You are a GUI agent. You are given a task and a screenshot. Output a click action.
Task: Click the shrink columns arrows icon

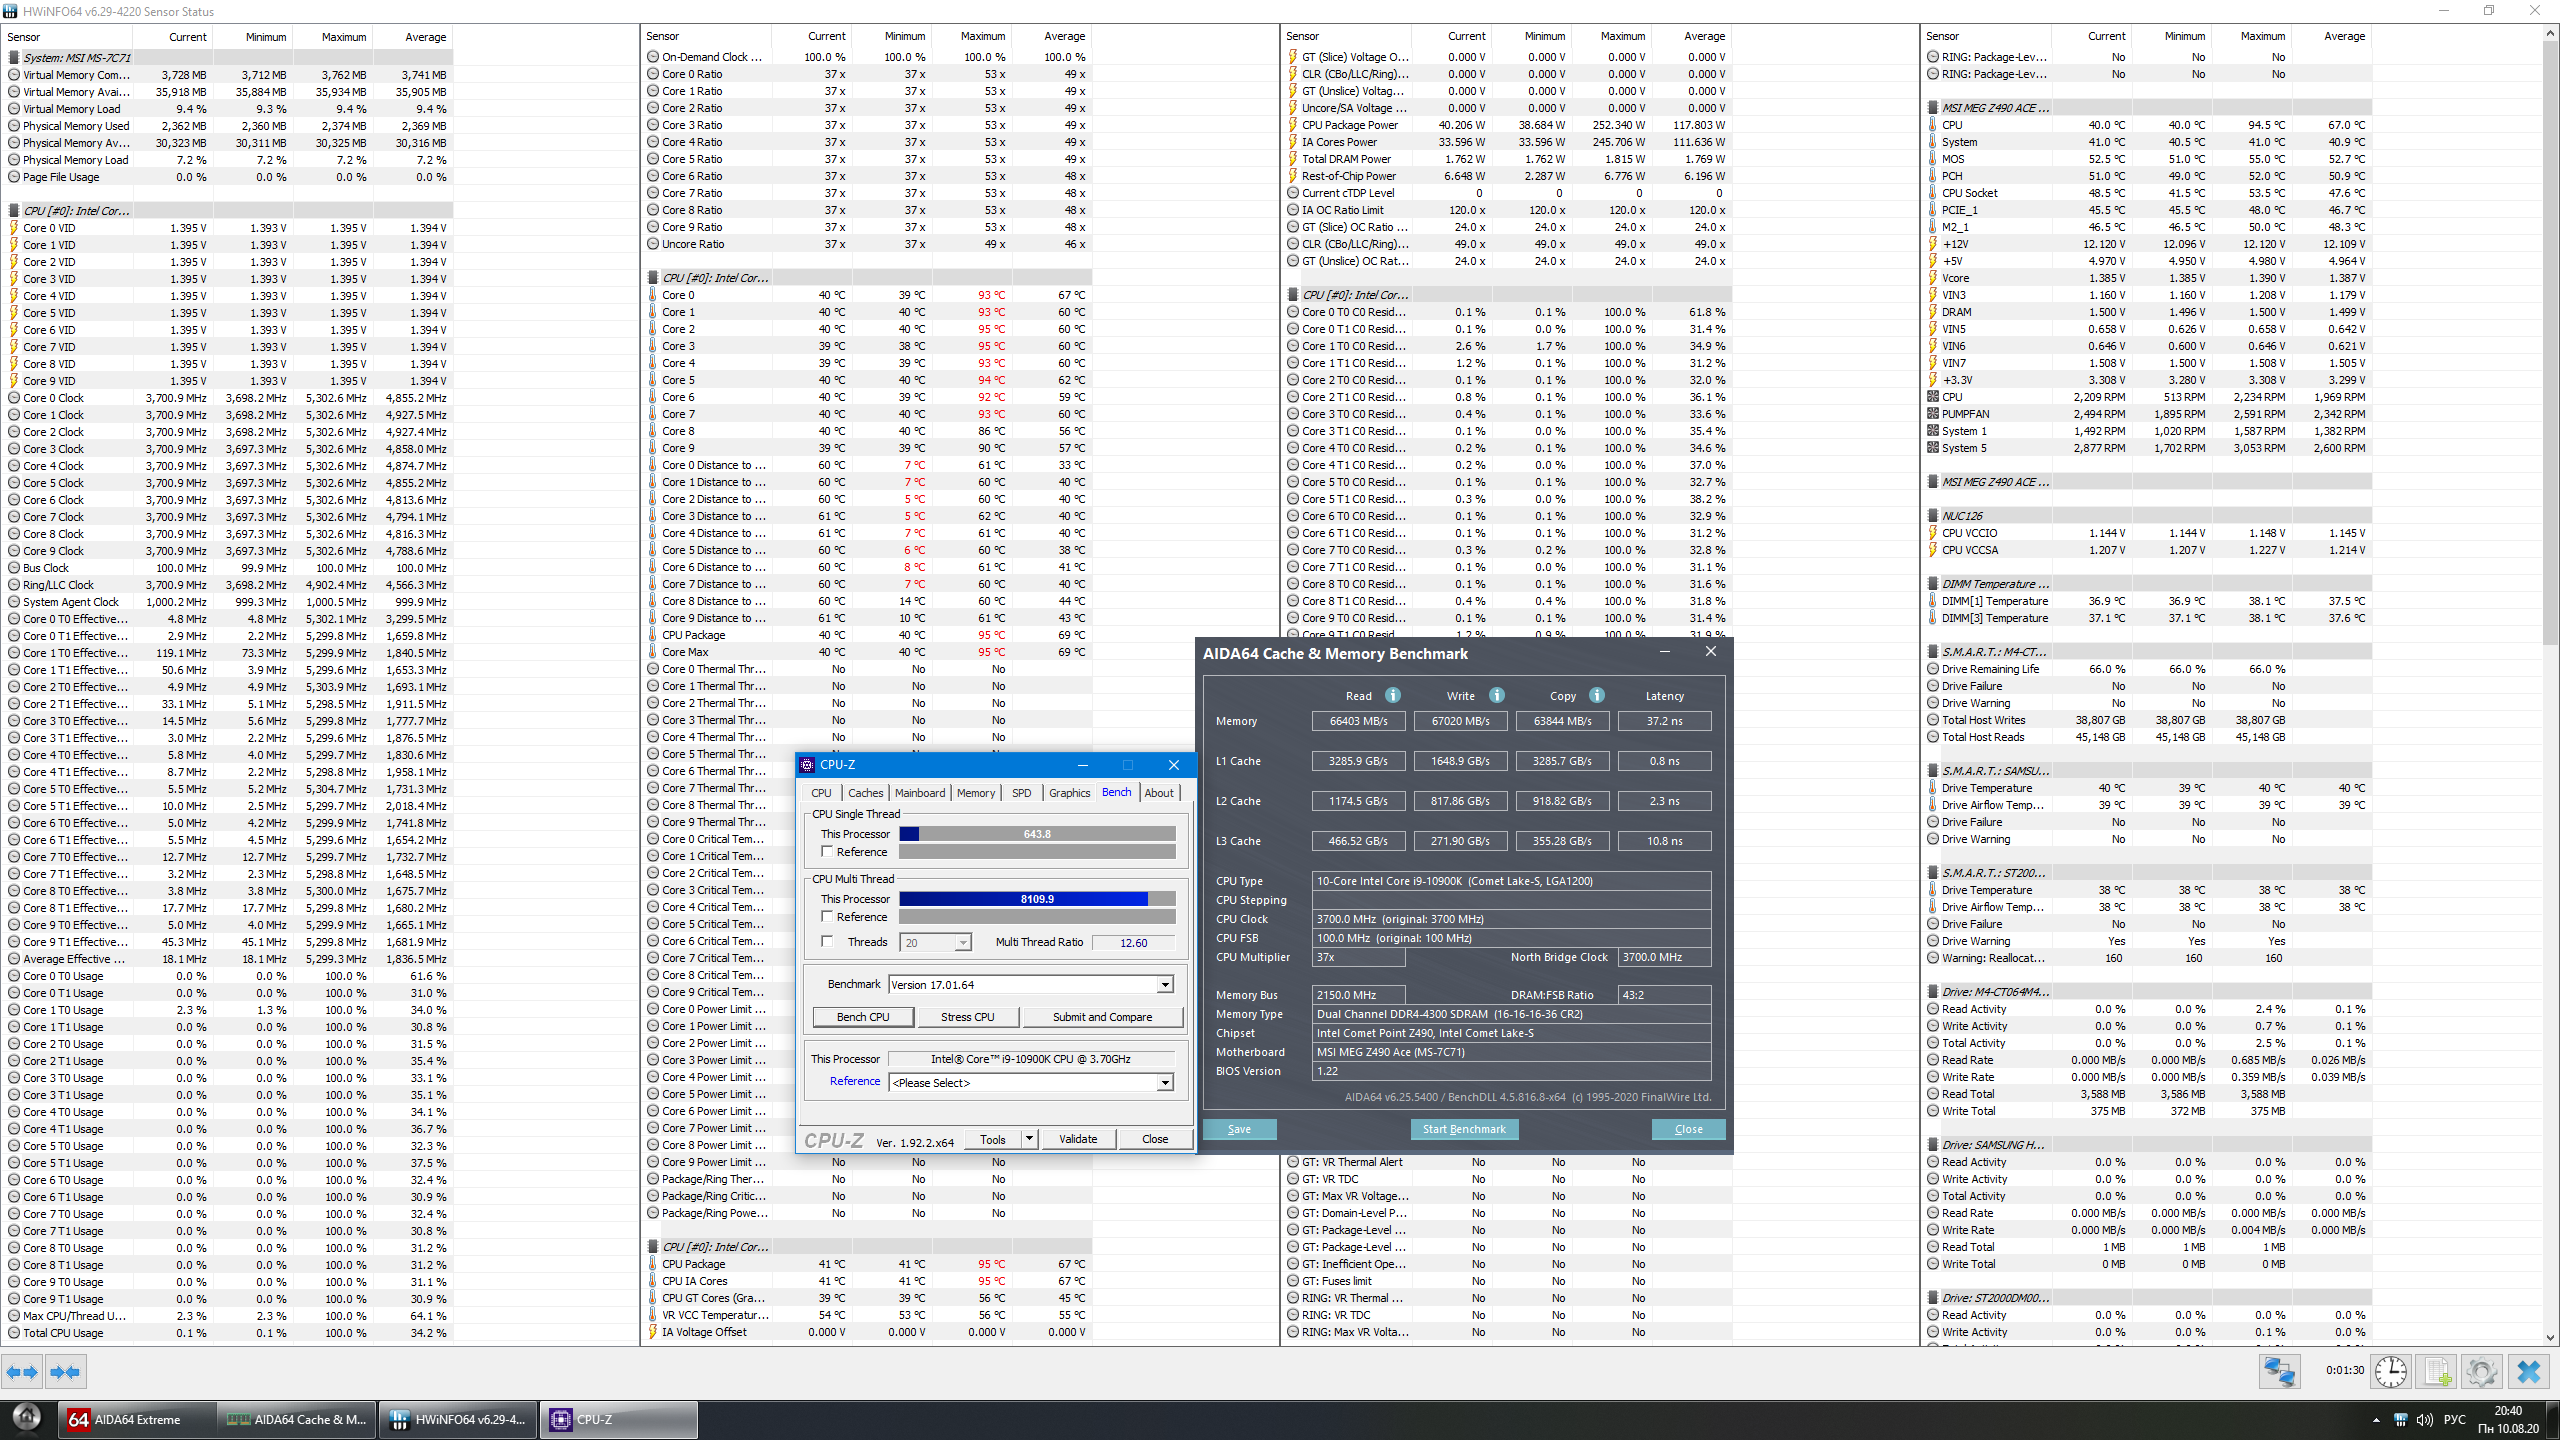pos(65,1372)
